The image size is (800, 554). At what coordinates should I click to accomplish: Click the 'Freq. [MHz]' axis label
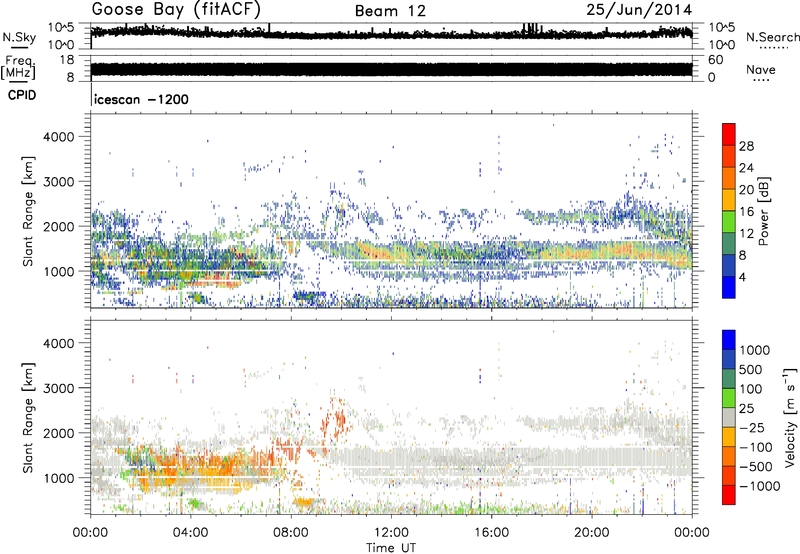(x=18, y=68)
